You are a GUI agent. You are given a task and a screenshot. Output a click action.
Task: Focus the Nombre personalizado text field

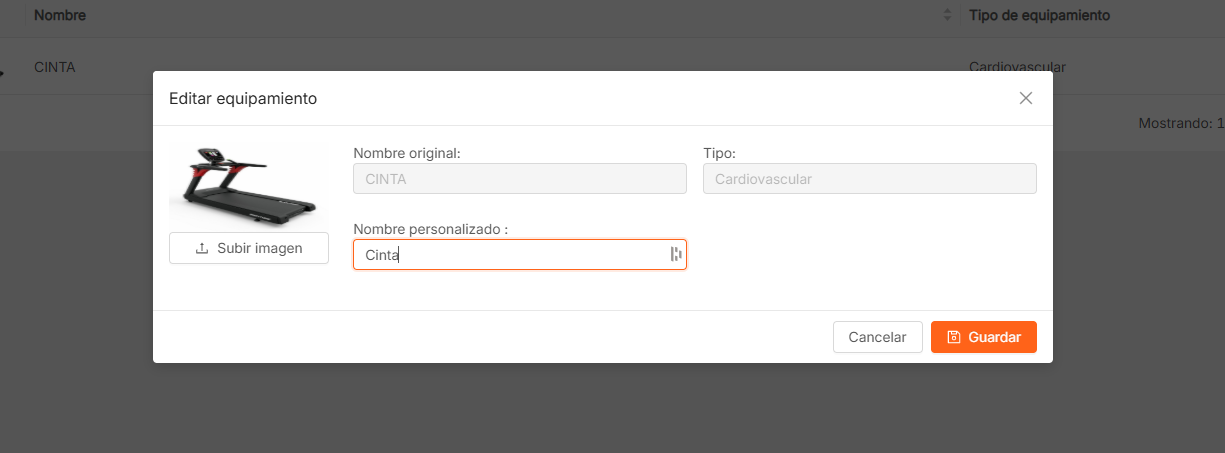510,255
